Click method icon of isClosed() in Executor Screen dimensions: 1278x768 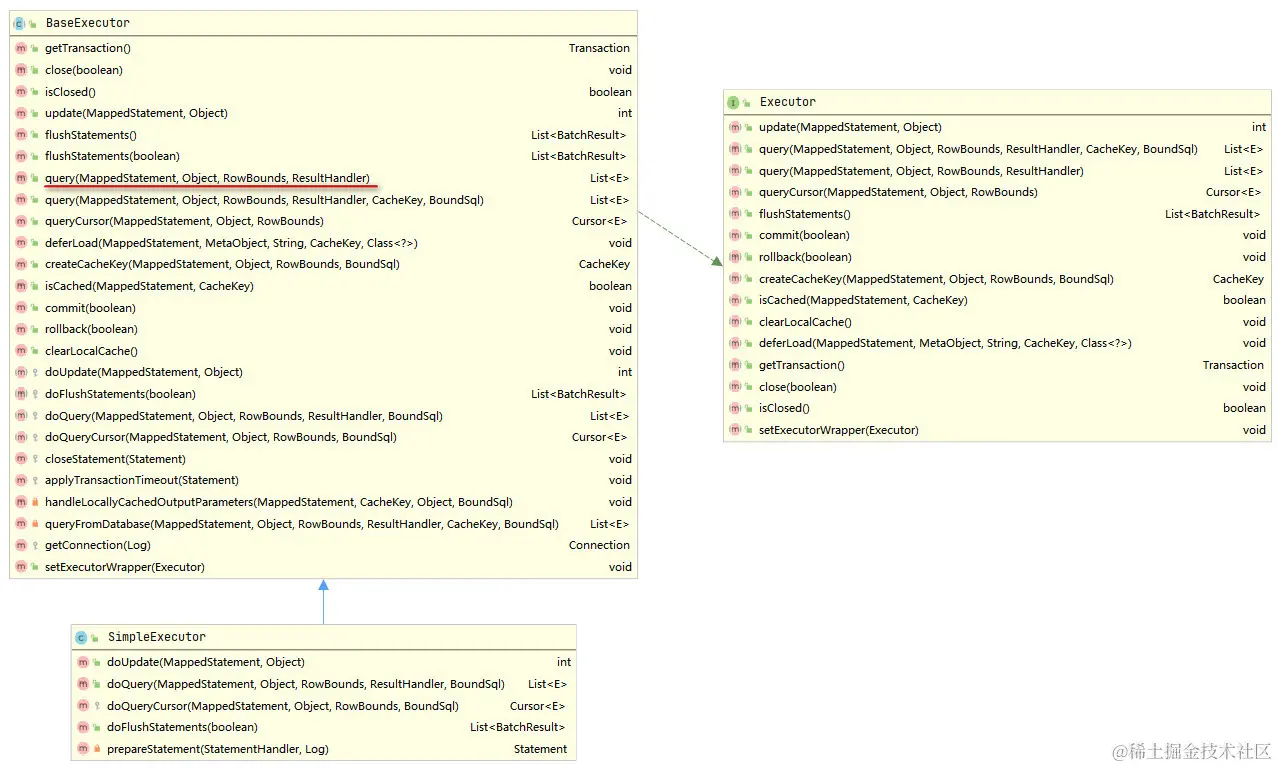coord(735,408)
